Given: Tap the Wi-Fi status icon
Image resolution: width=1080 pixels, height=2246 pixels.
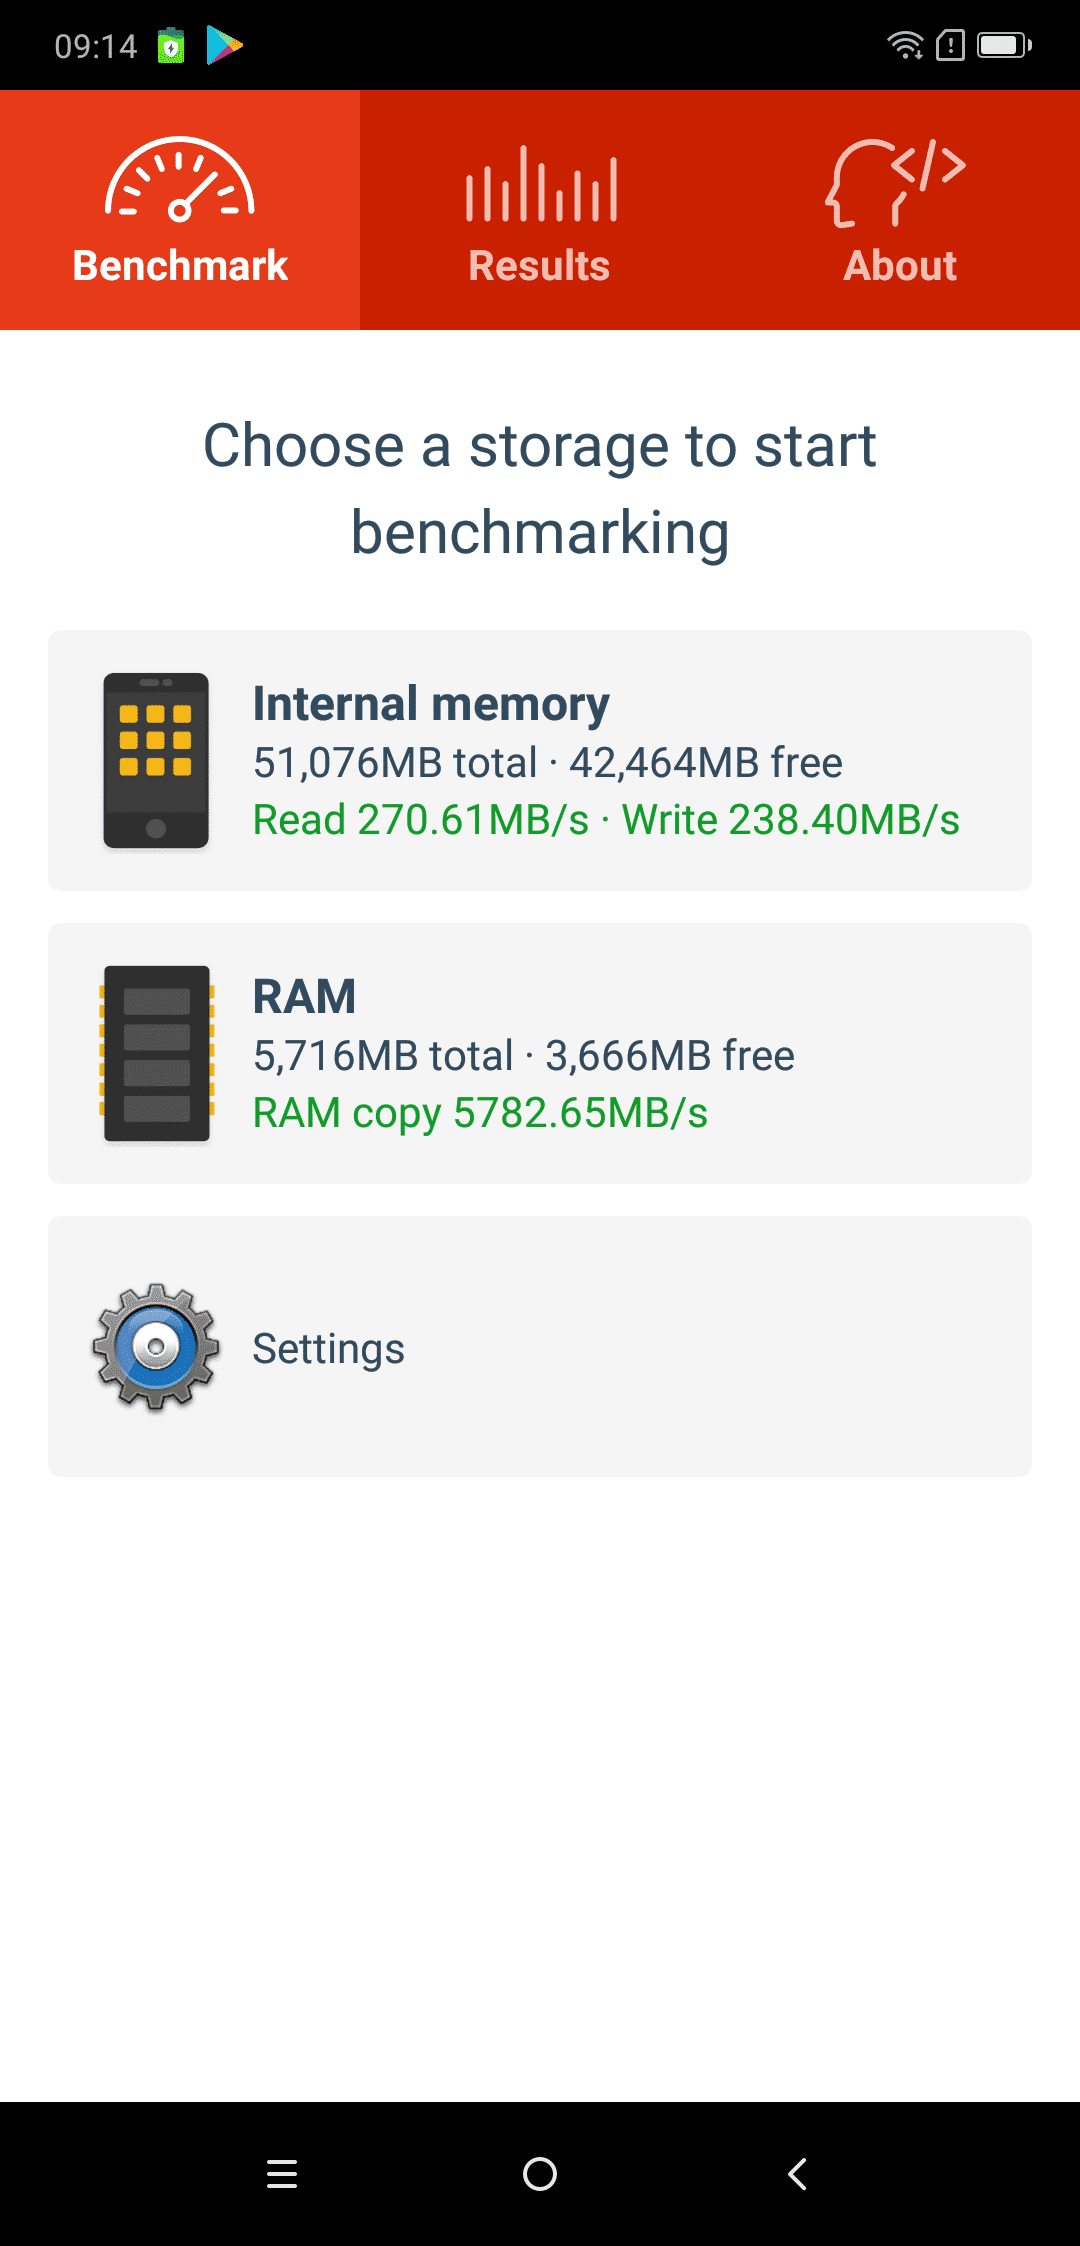Looking at the screenshot, I should [906, 45].
